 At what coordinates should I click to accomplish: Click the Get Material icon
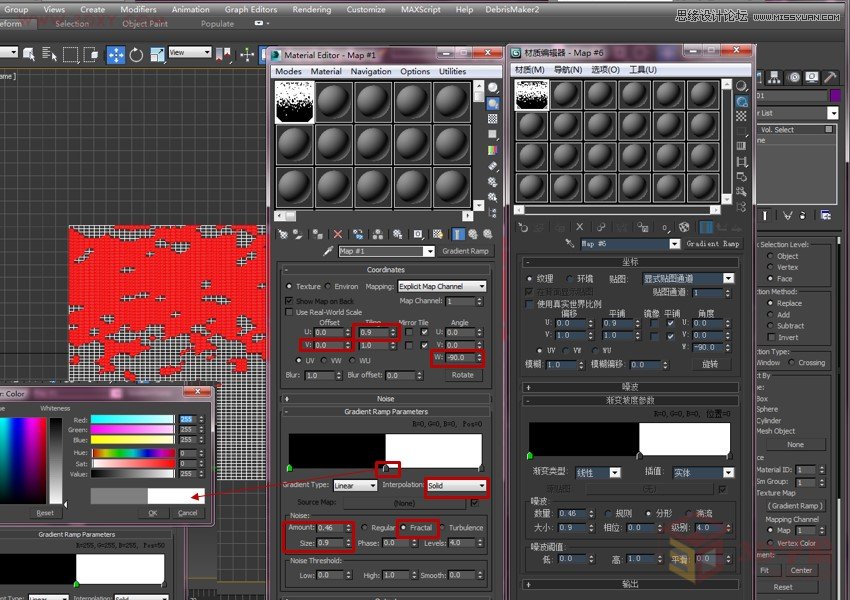(283, 232)
